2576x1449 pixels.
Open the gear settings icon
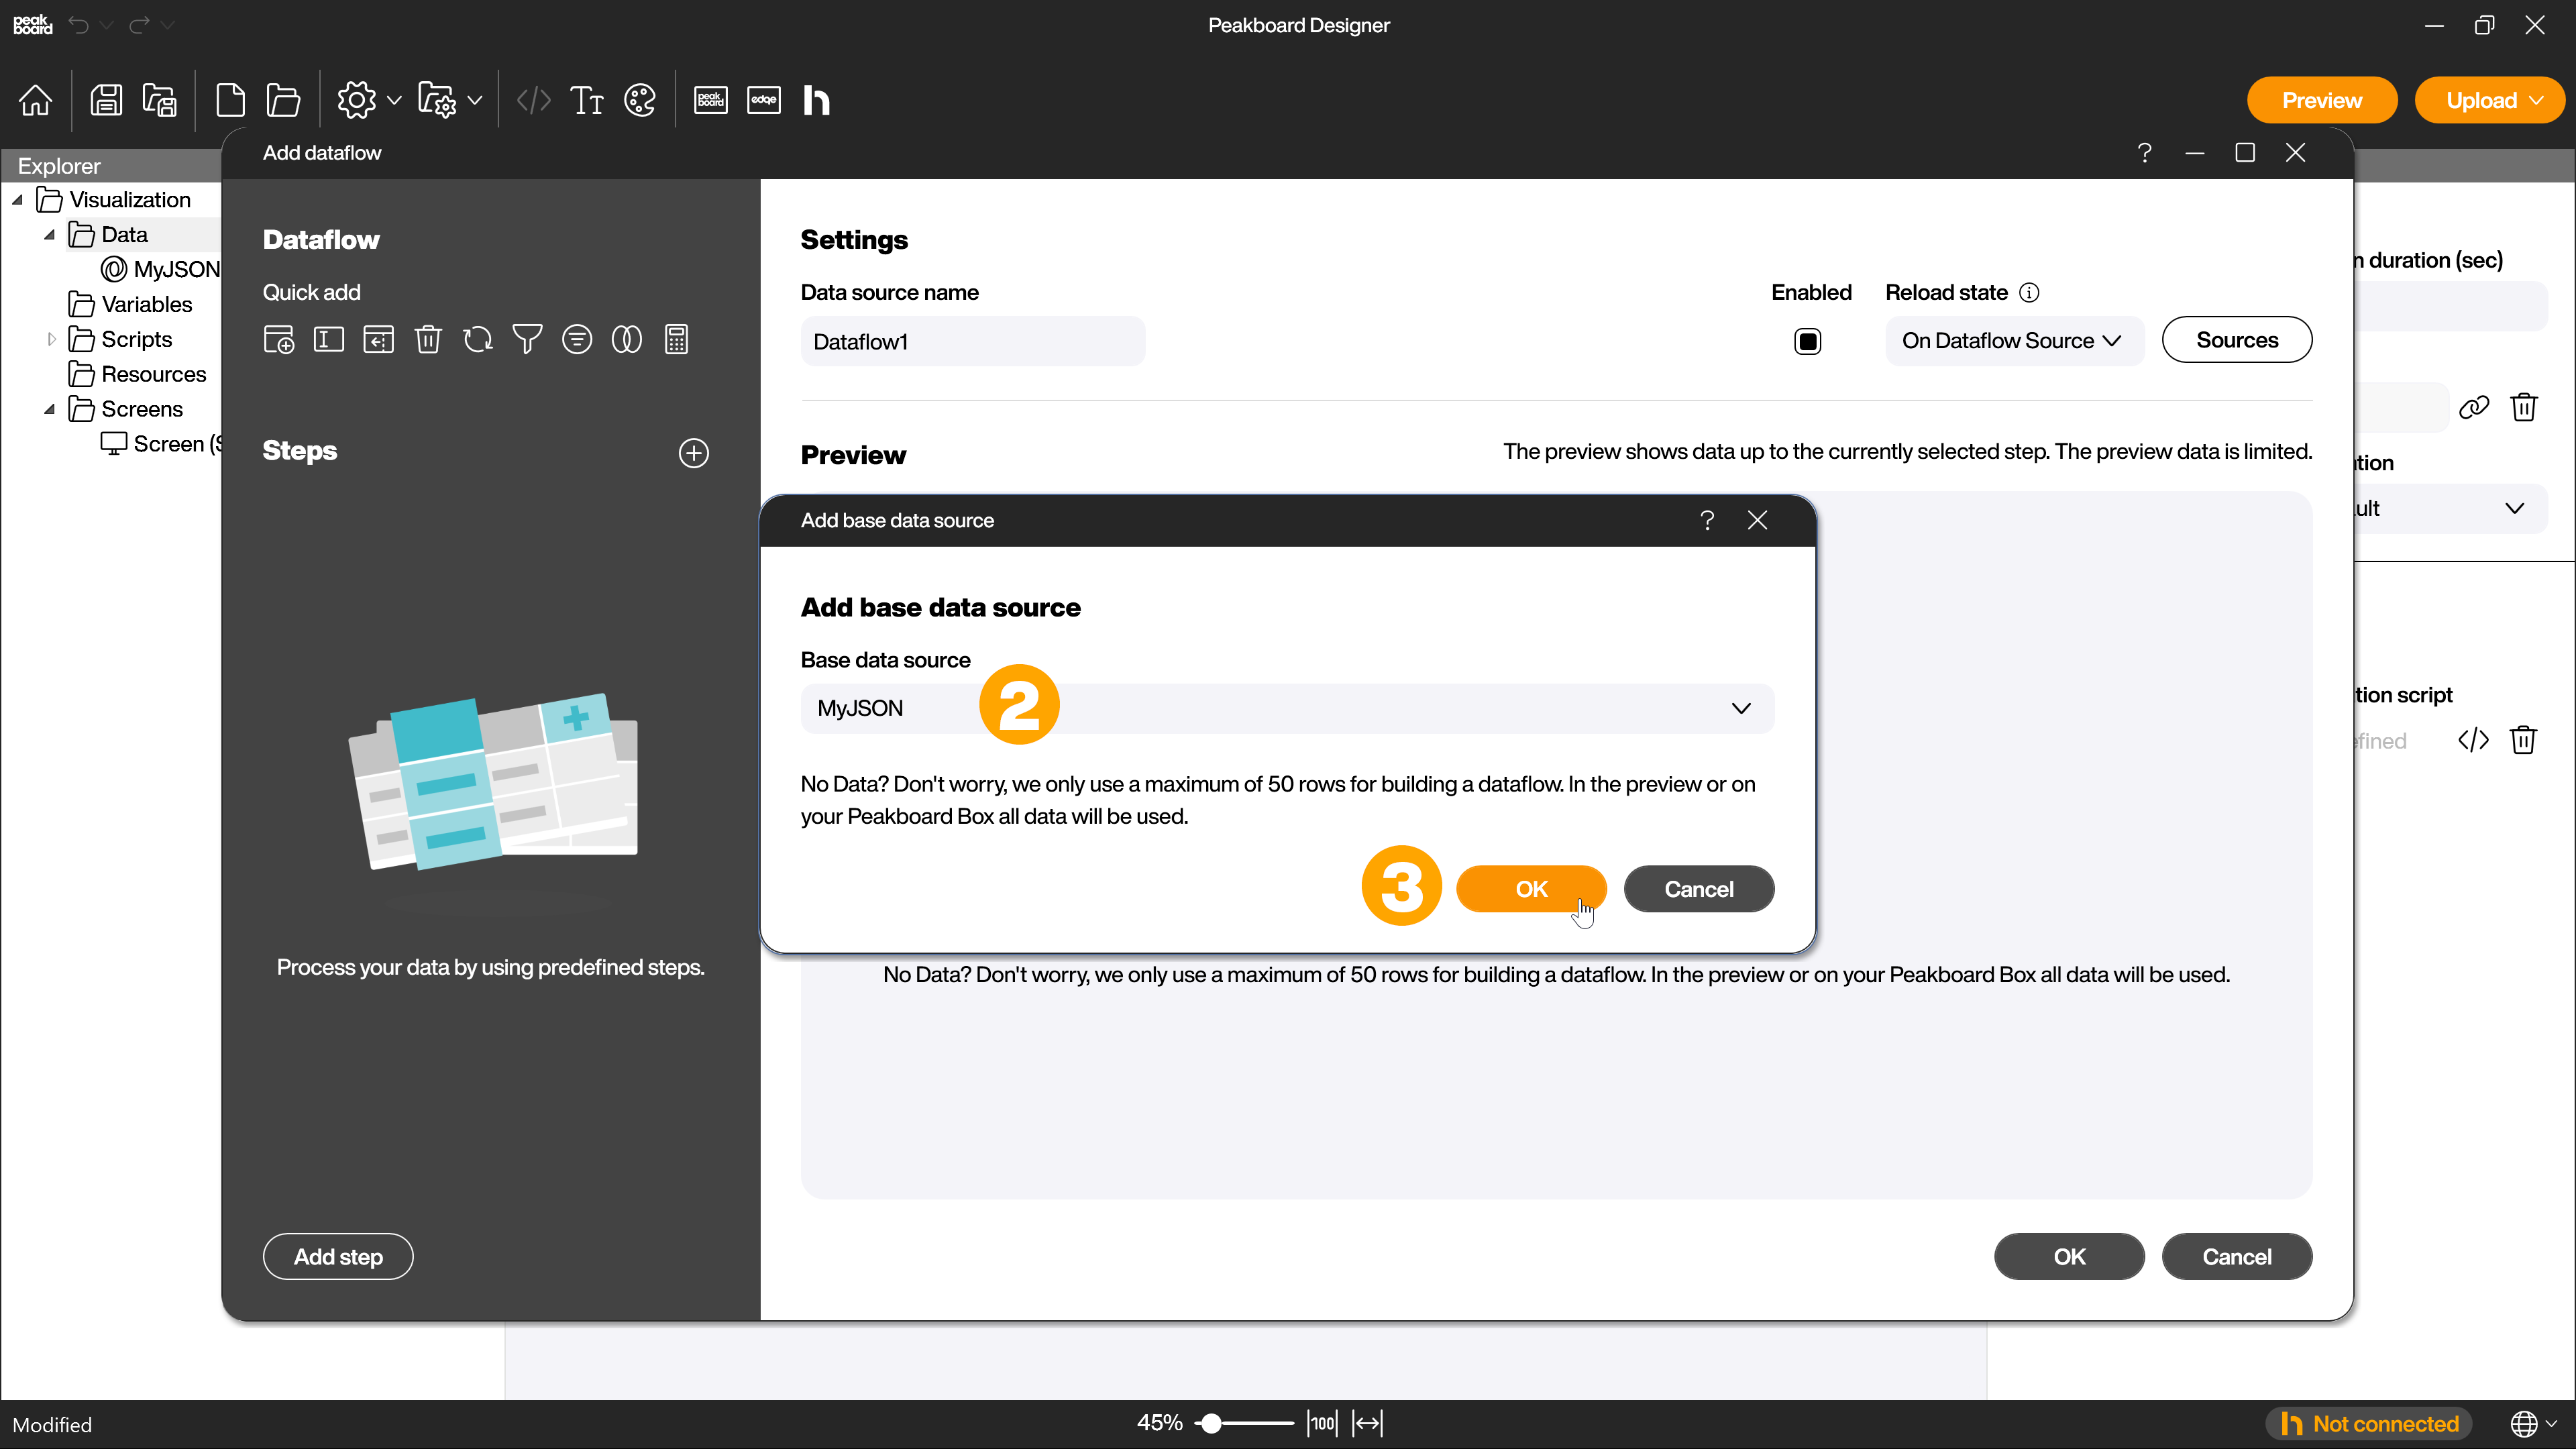point(356,100)
